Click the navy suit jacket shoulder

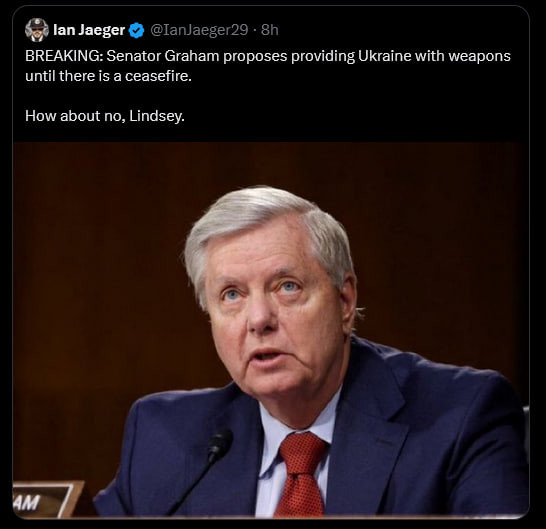coord(453,387)
